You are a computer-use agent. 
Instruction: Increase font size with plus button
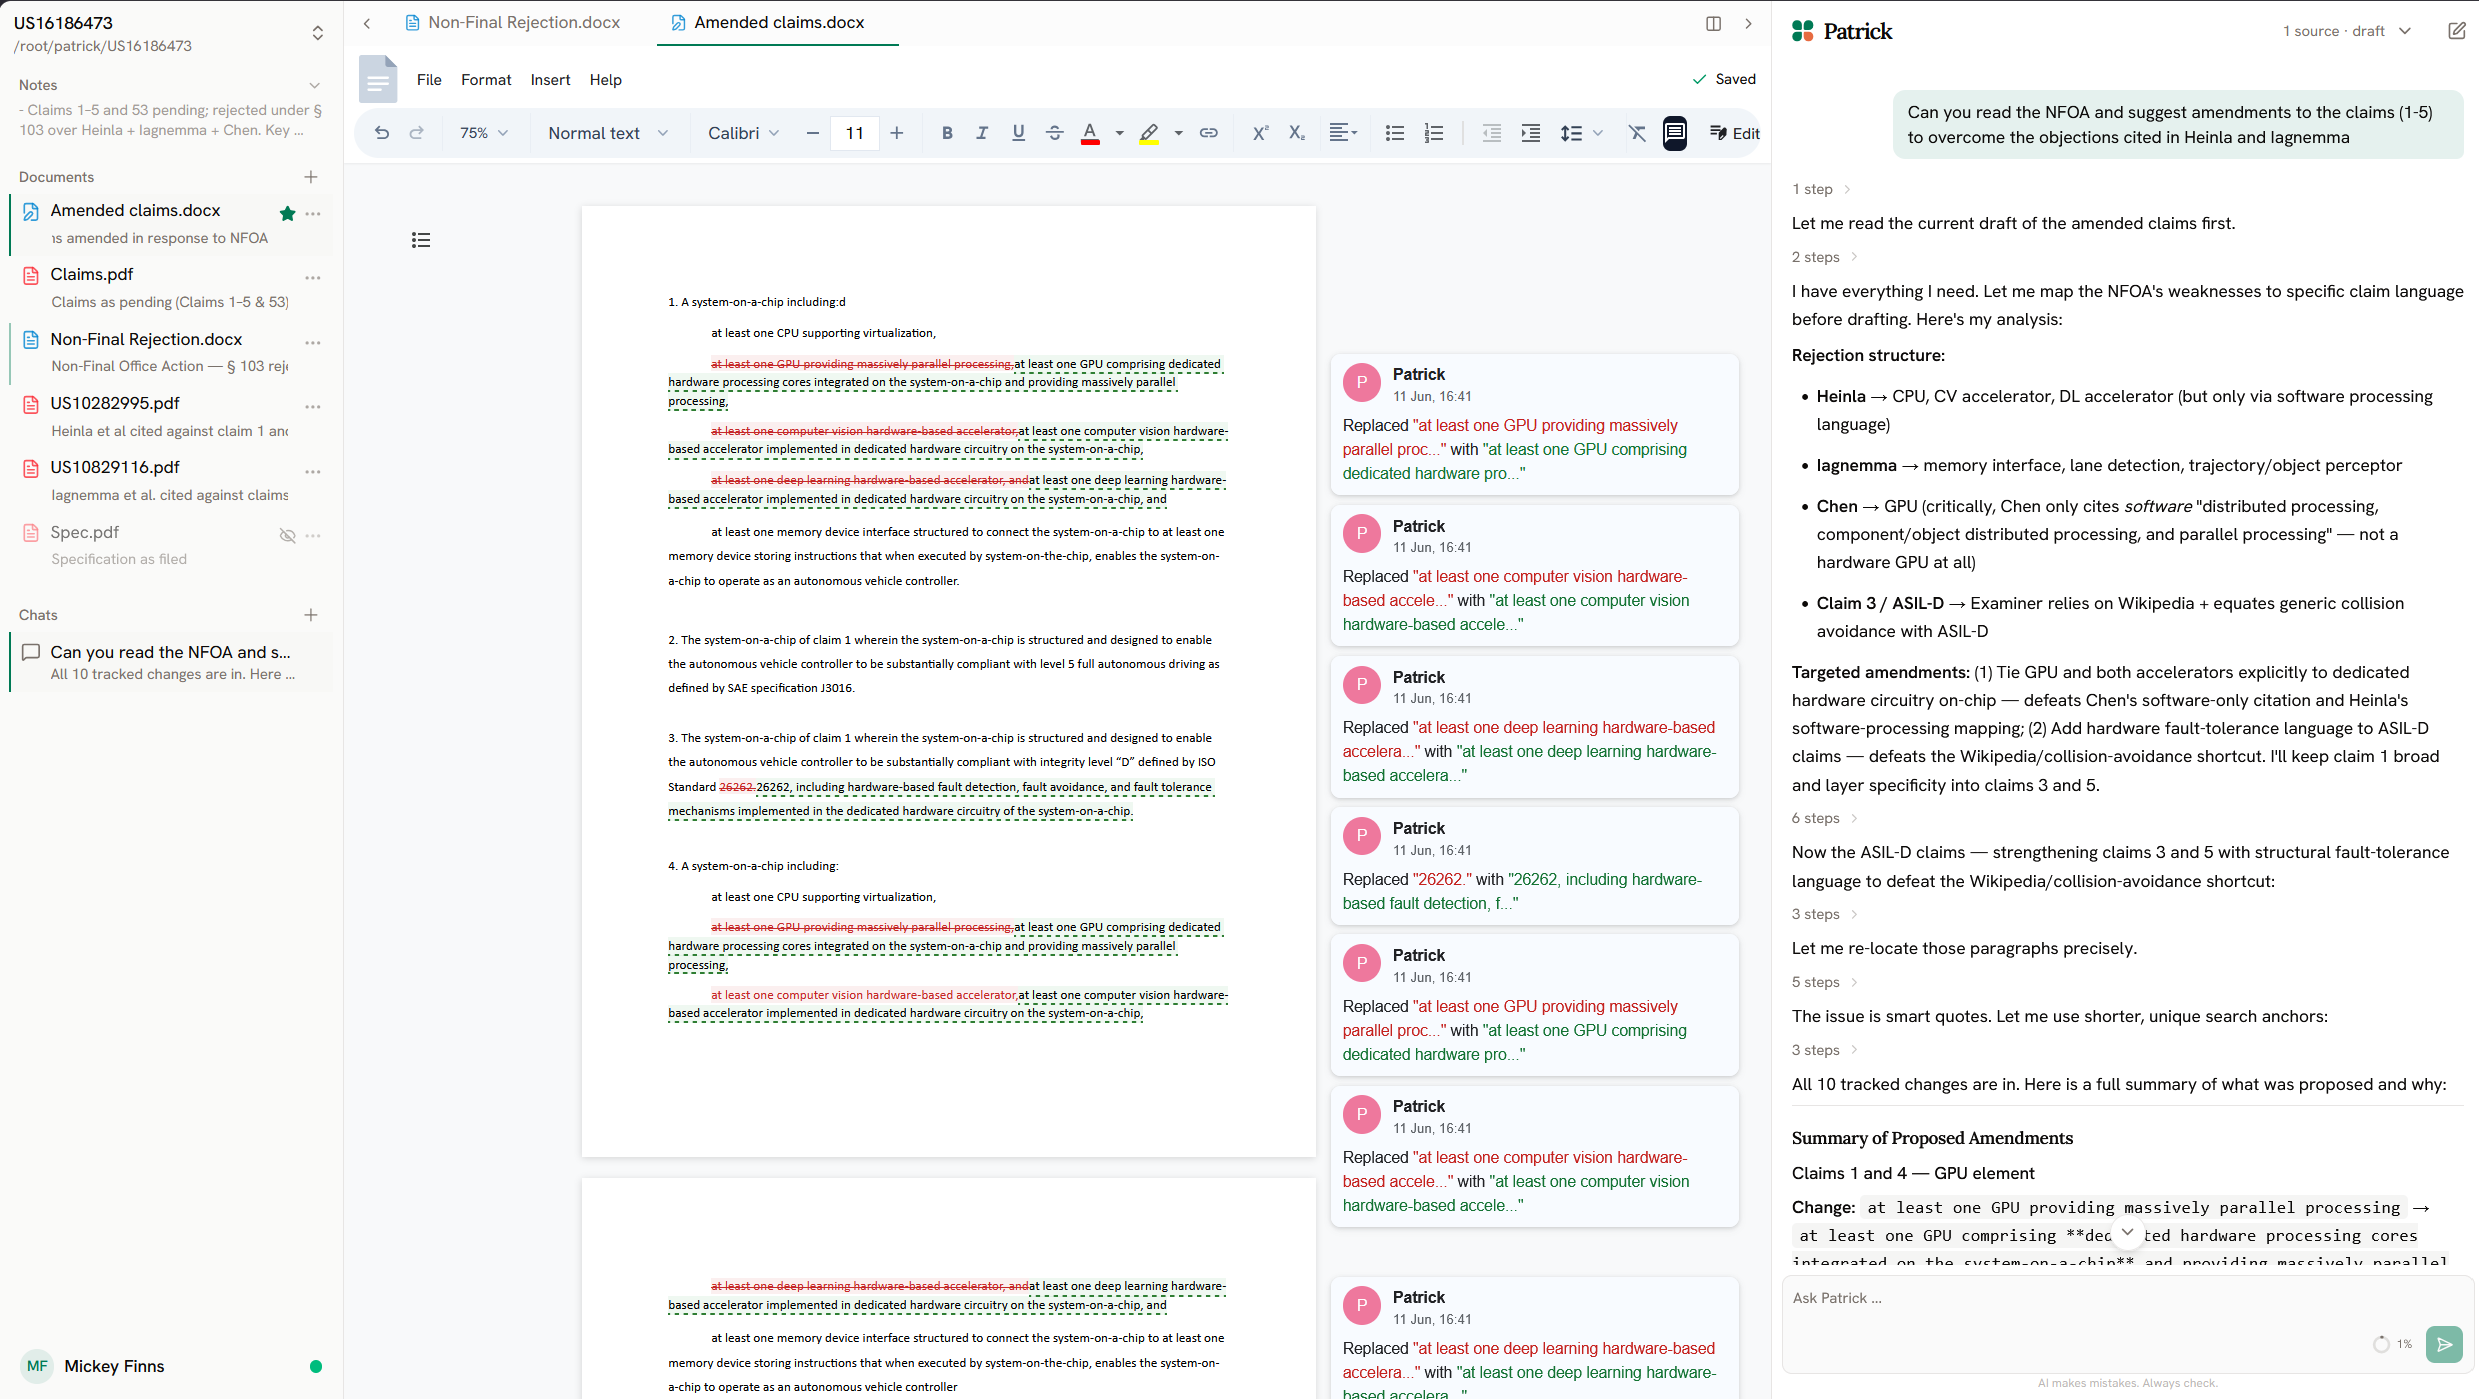[x=896, y=133]
